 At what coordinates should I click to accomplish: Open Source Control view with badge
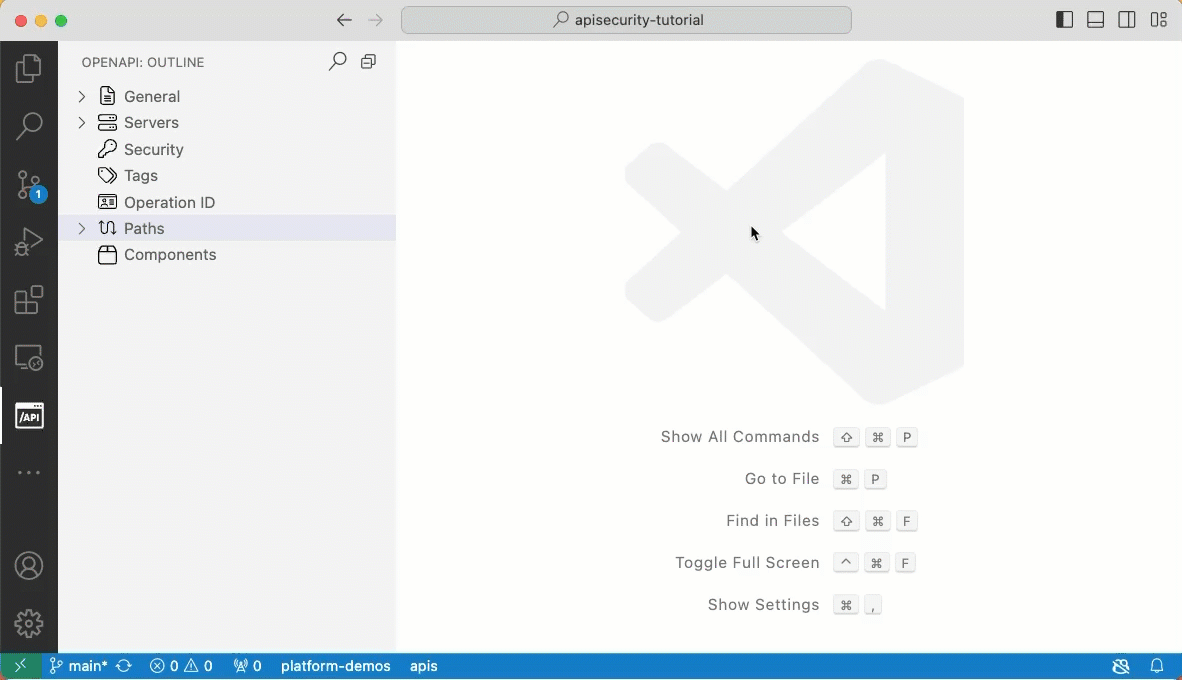pyautogui.click(x=30, y=185)
